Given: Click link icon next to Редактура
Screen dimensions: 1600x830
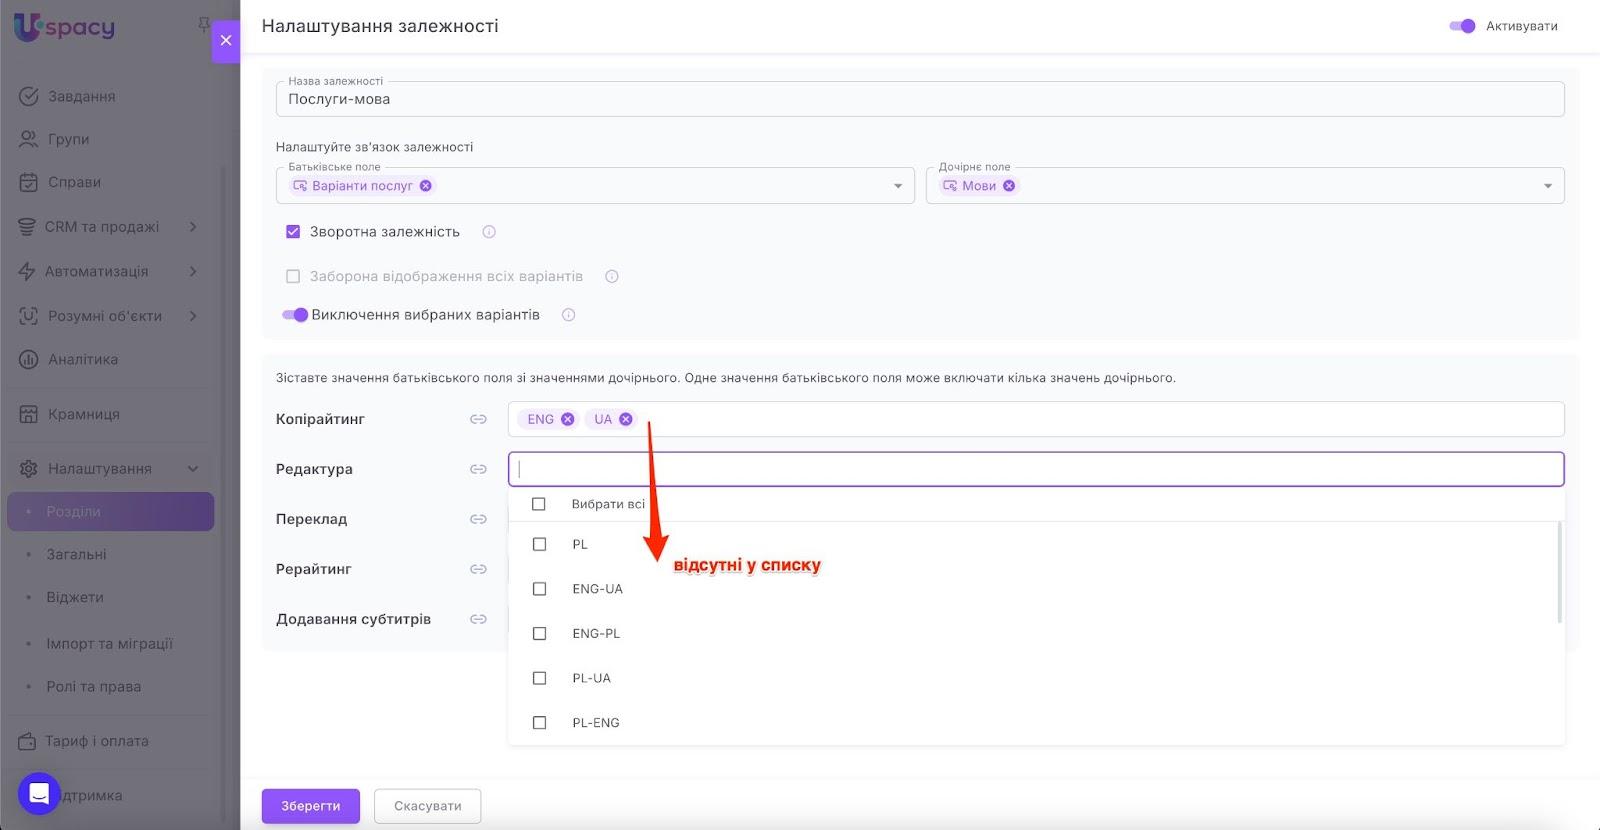Looking at the screenshot, I should 478,469.
